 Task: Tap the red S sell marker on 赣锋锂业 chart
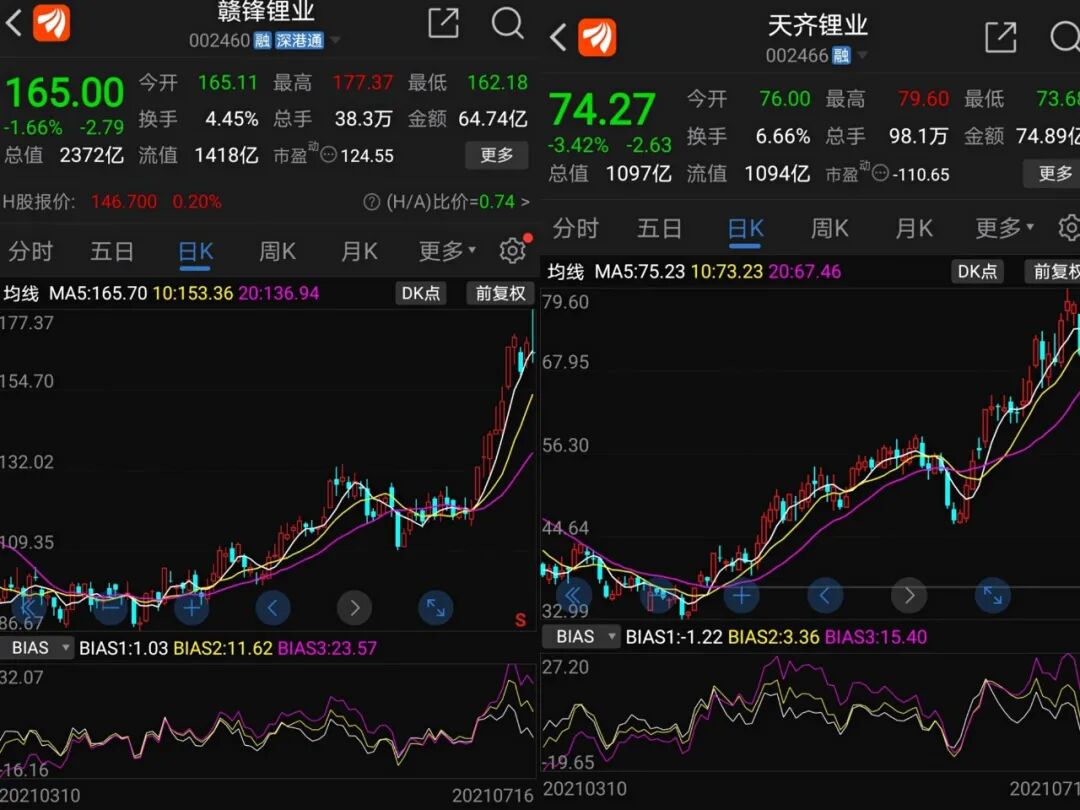click(521, 620)
